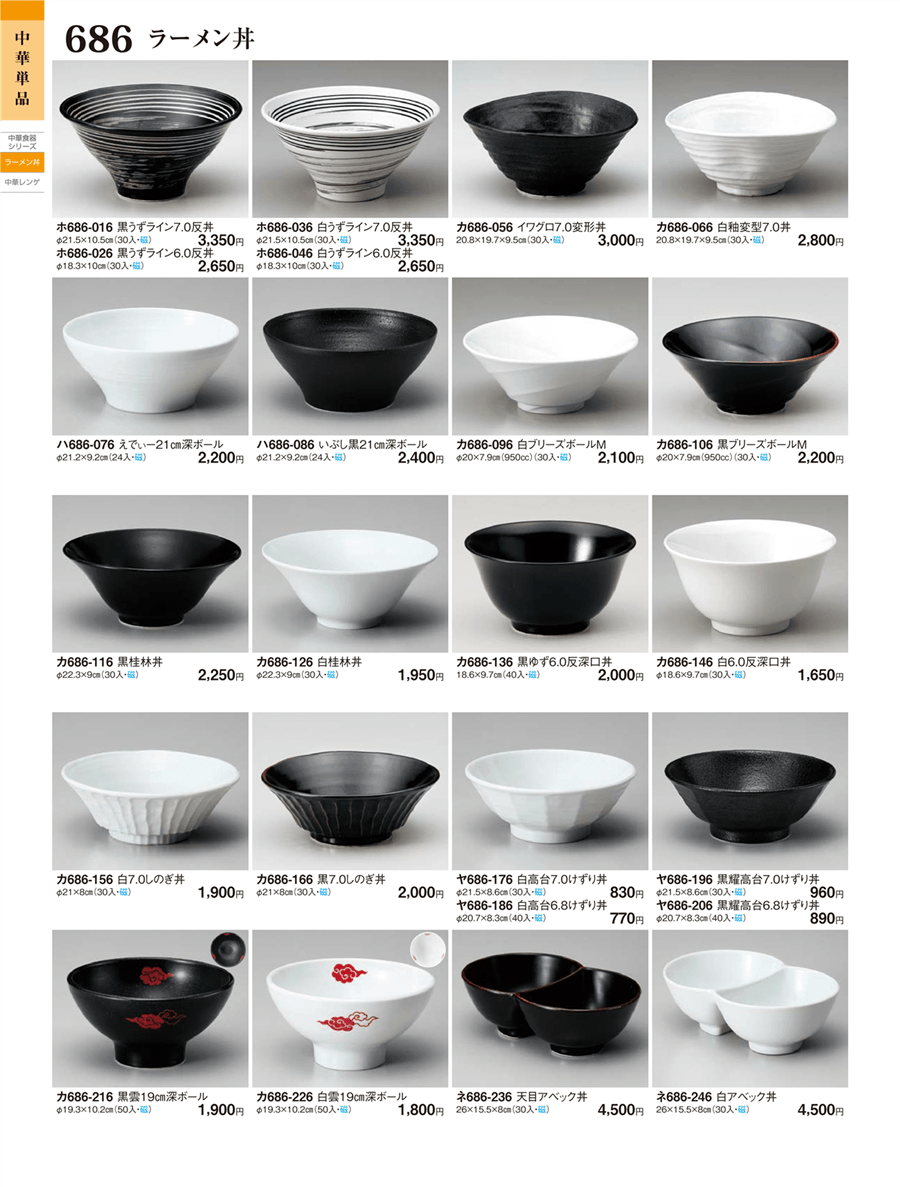Image resolution: width=900 pixels, height=1187 pixels.
Task: Click the 白アベック丼 twin bowl image
Action: point(750,1008)
